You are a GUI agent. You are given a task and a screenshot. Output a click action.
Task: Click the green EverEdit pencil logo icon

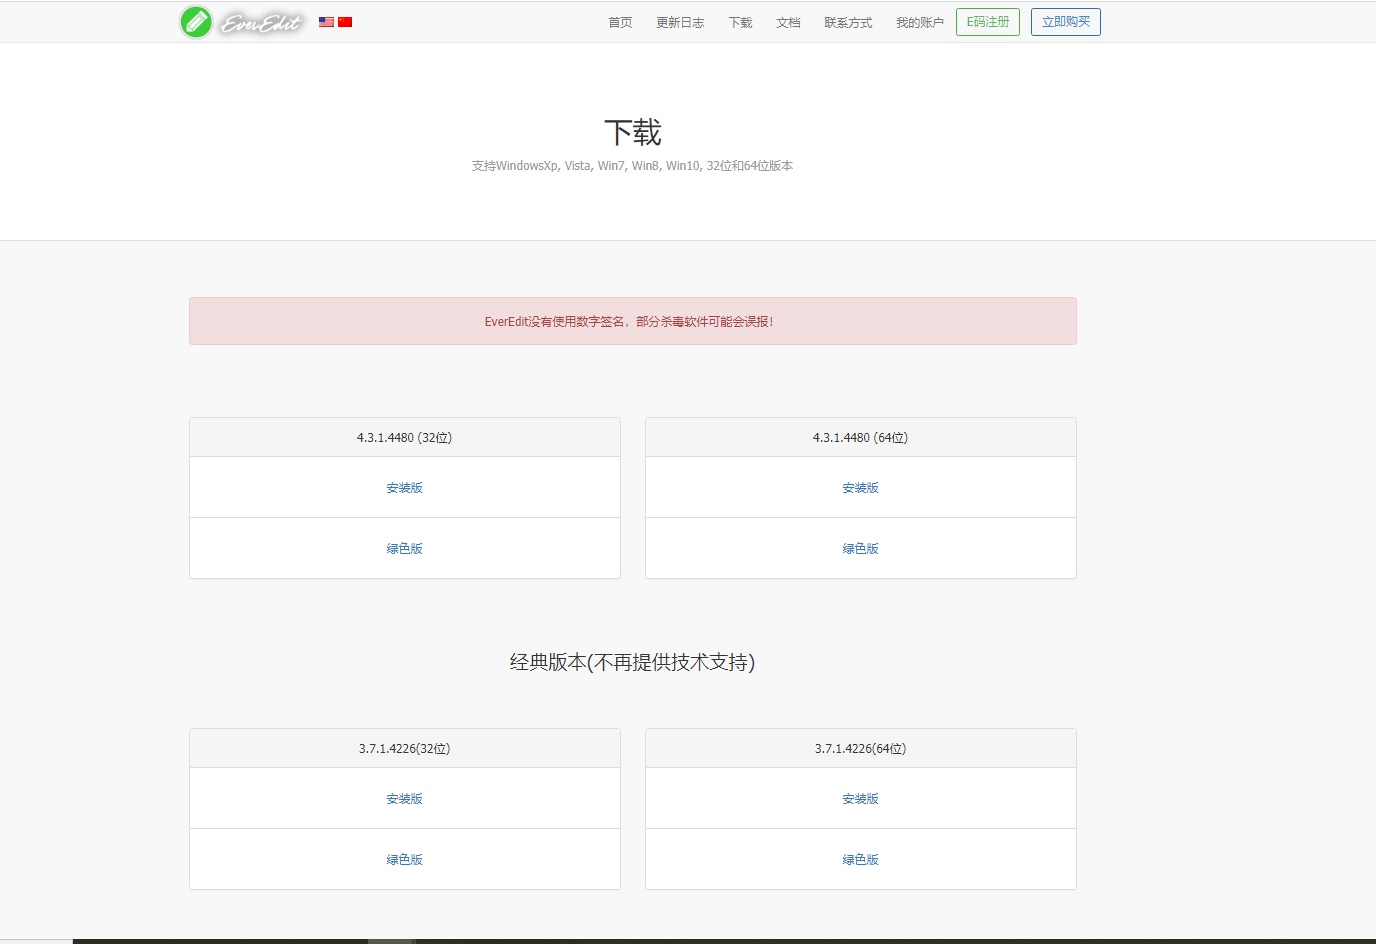(x=196, y=21)
